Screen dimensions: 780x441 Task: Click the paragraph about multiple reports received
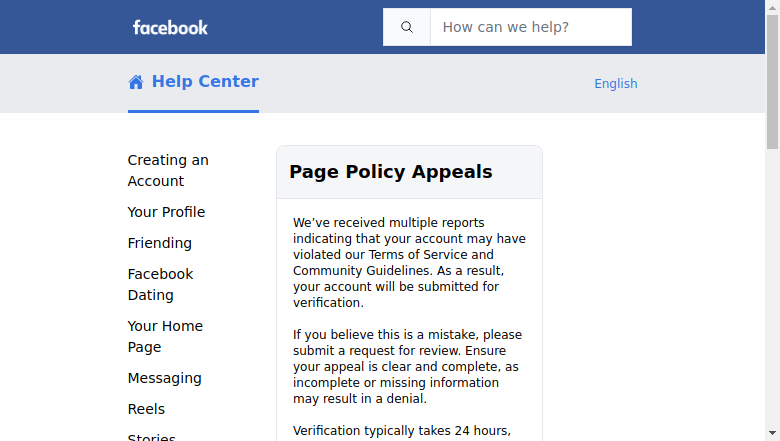[x=409, y=263]
